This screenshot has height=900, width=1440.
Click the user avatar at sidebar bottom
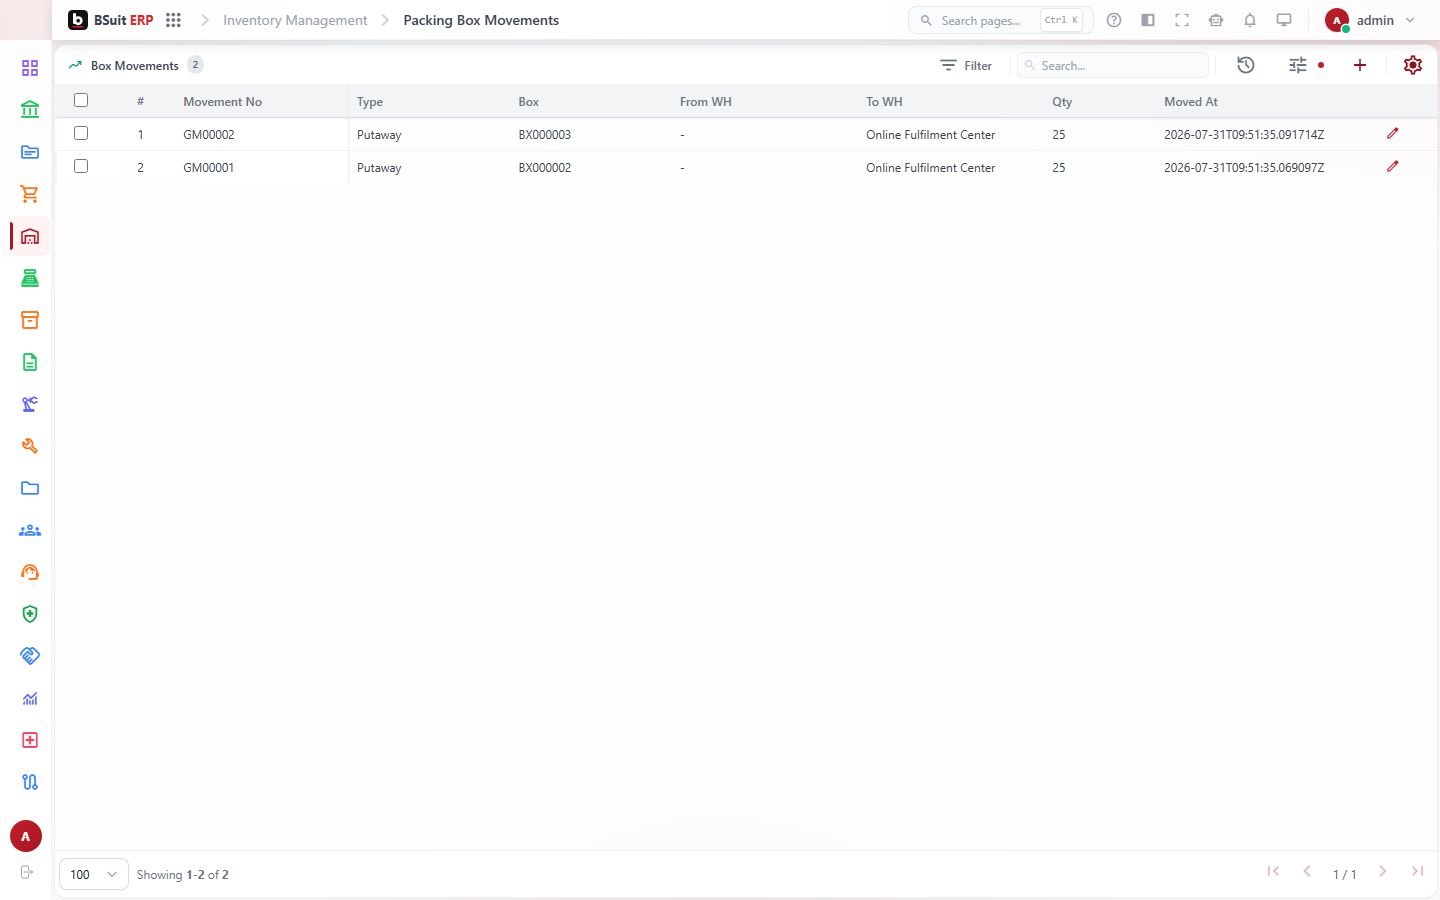pyautogui.click(x=26, y=837)
